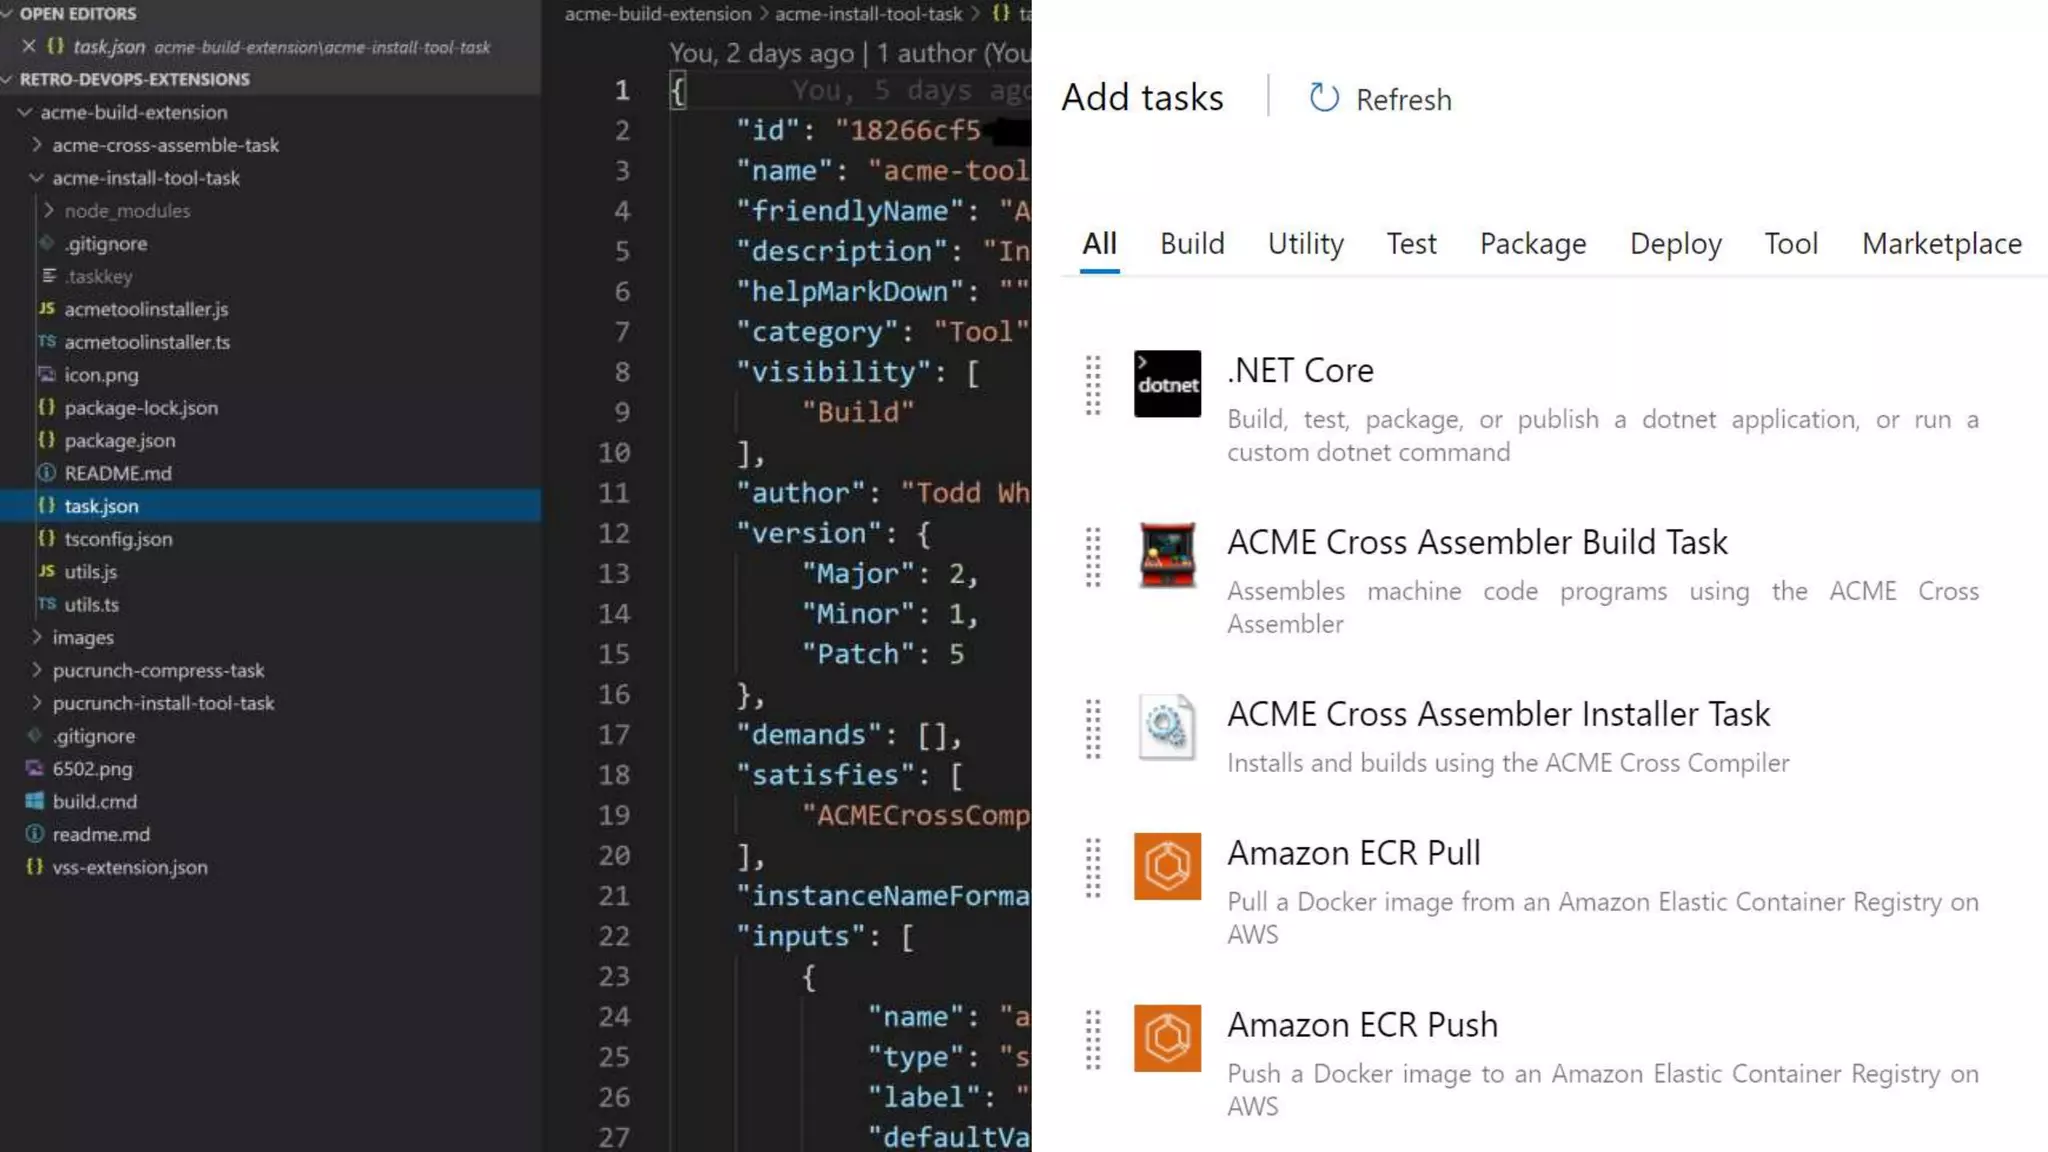Grab the drag handle beside .NET Core

[1093, 385]
